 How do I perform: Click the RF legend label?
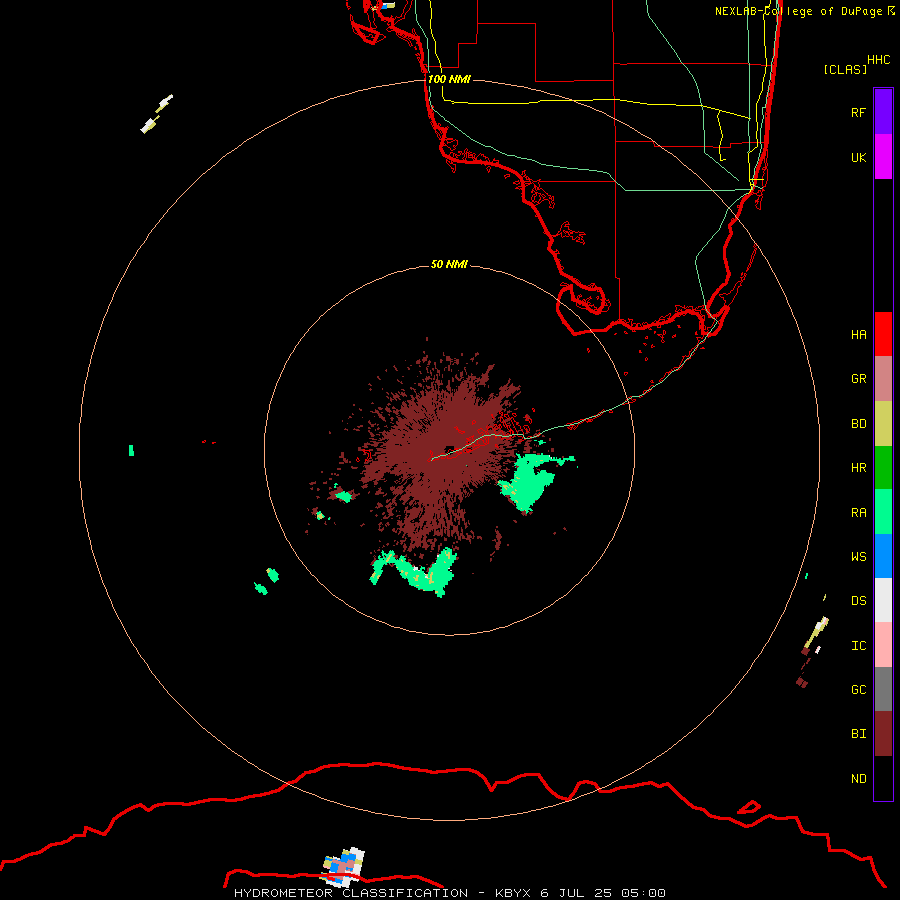858,112
